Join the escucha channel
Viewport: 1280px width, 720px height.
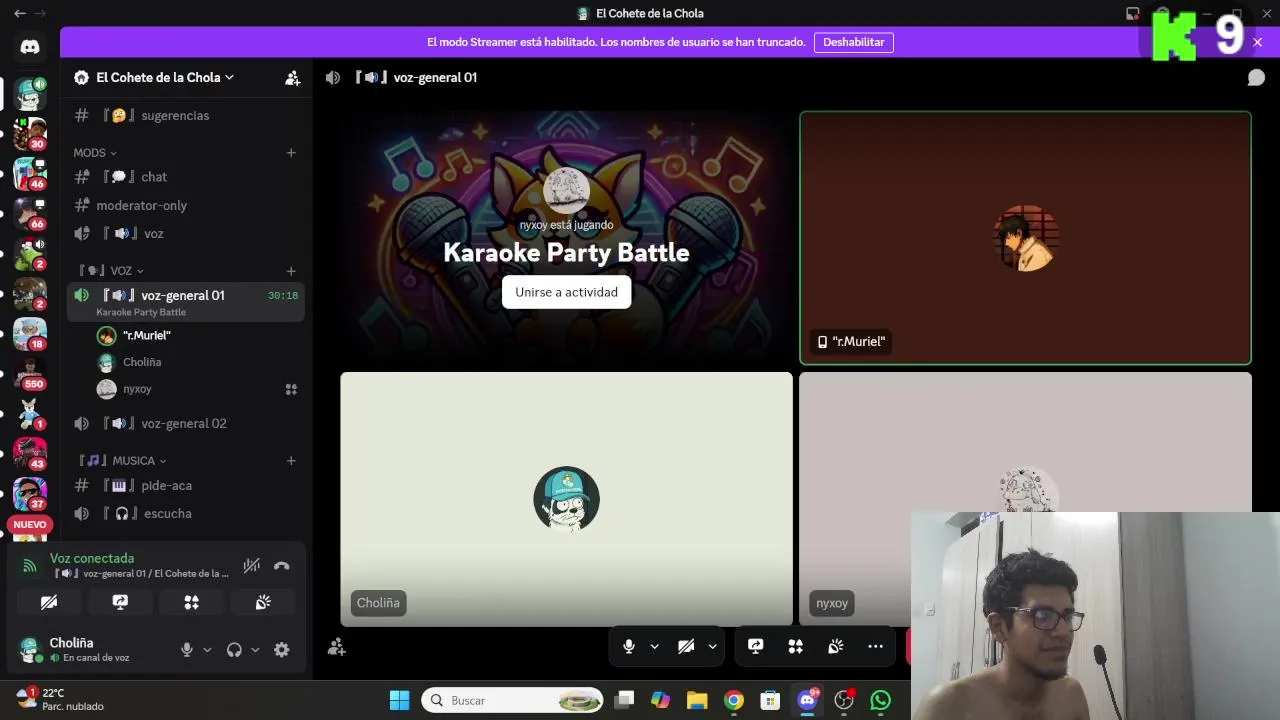coord(186,513)
